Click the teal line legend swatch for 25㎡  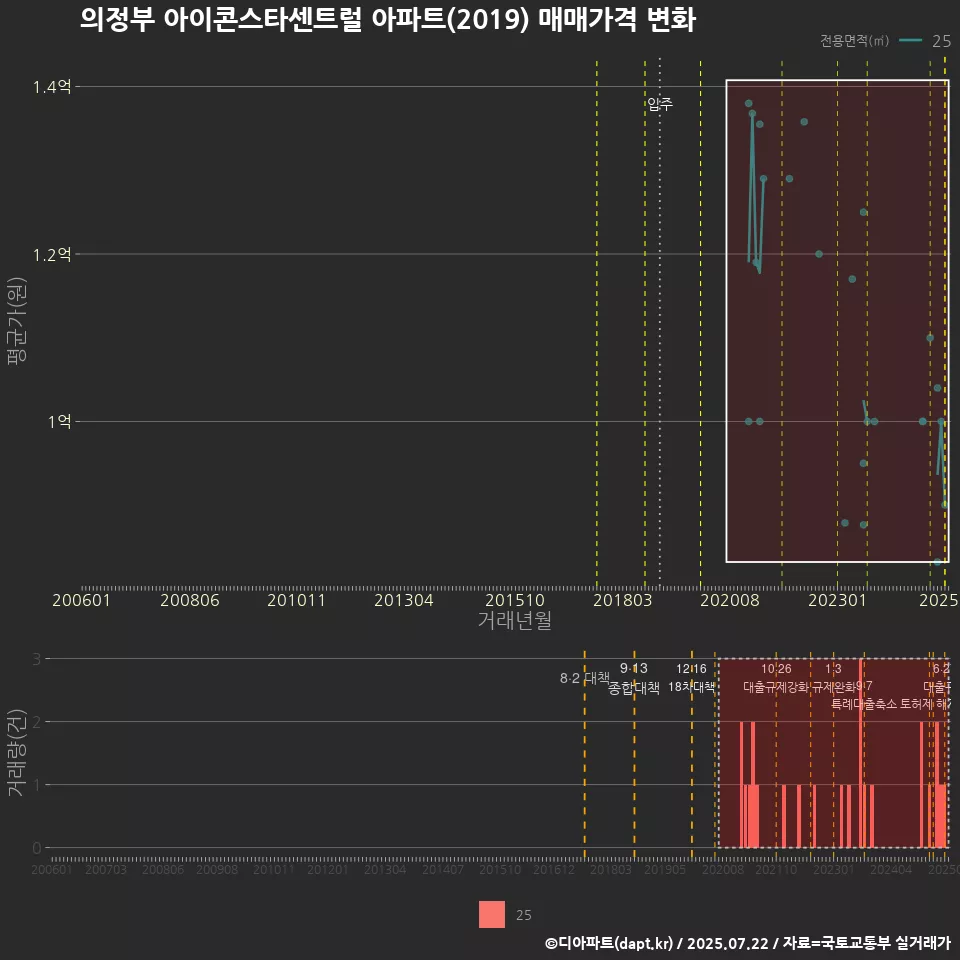(910, 40)
